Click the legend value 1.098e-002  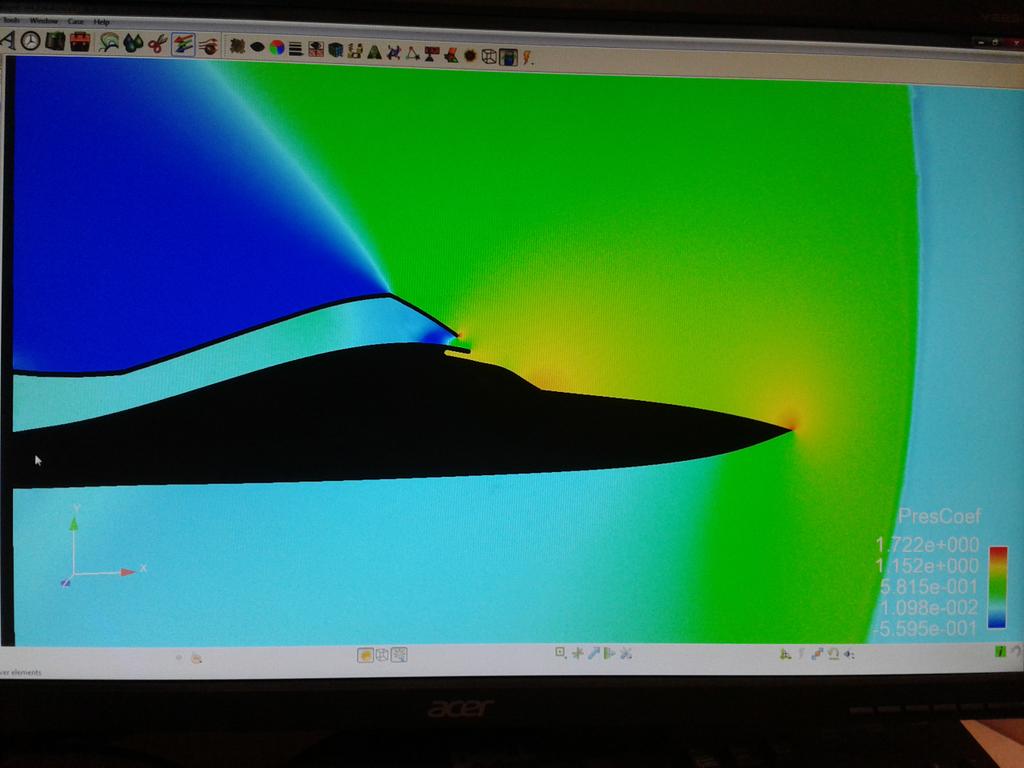[929, 607]
